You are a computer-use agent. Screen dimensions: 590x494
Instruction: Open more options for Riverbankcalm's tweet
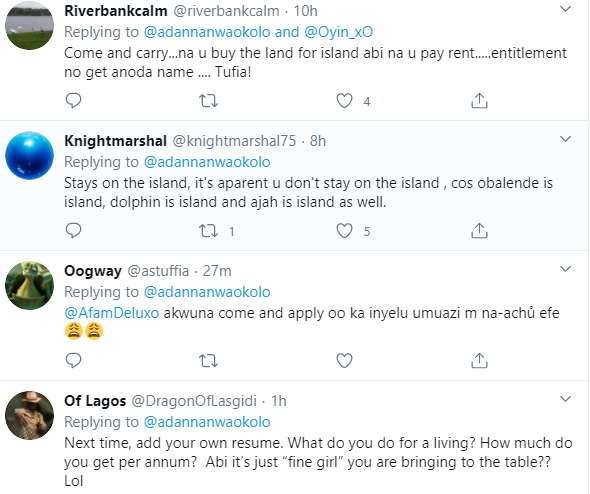point(566,9)
